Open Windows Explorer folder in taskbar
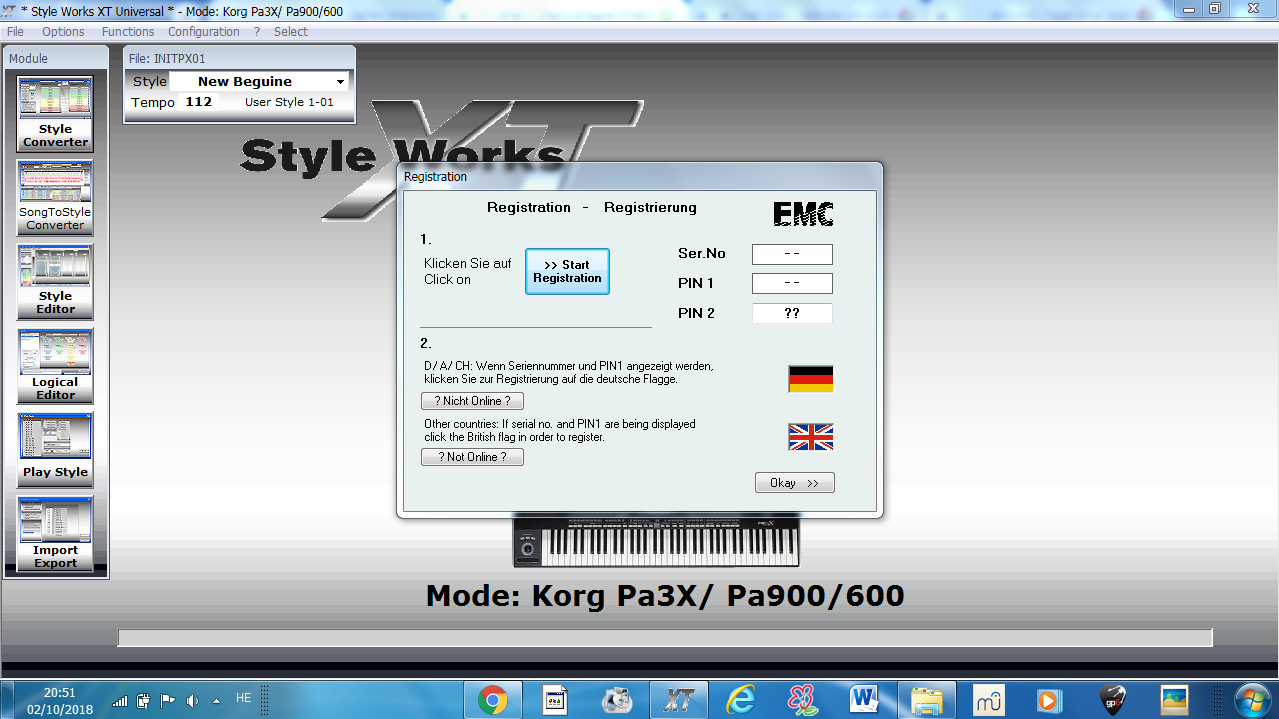Viewport: 1279px width, 719px height. (926, 700)
